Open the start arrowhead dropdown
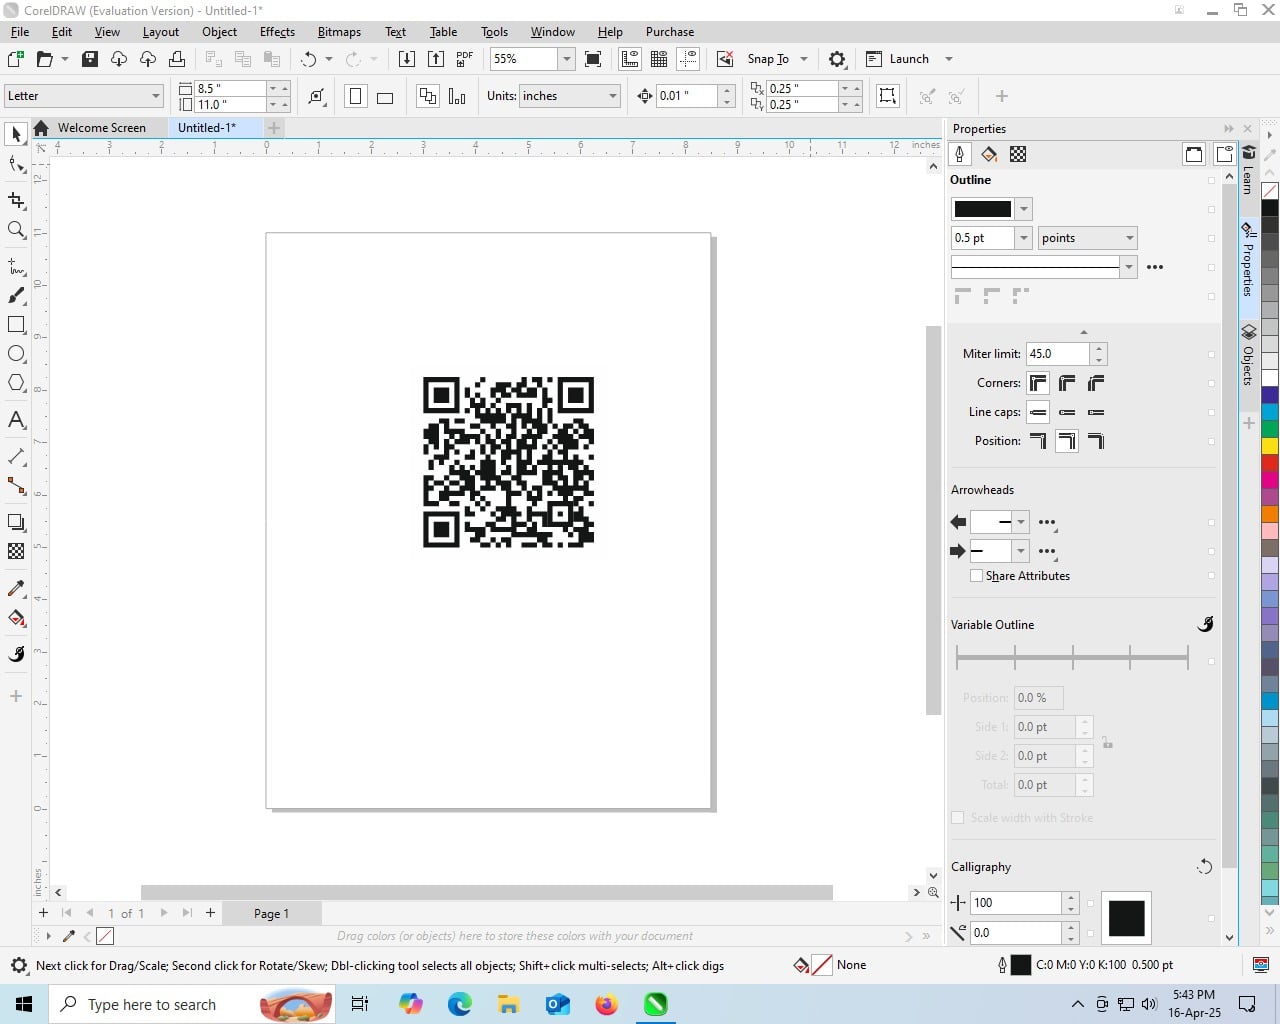Image resolution: width=1280 pixels, height=1024 pixels. 1020,522
